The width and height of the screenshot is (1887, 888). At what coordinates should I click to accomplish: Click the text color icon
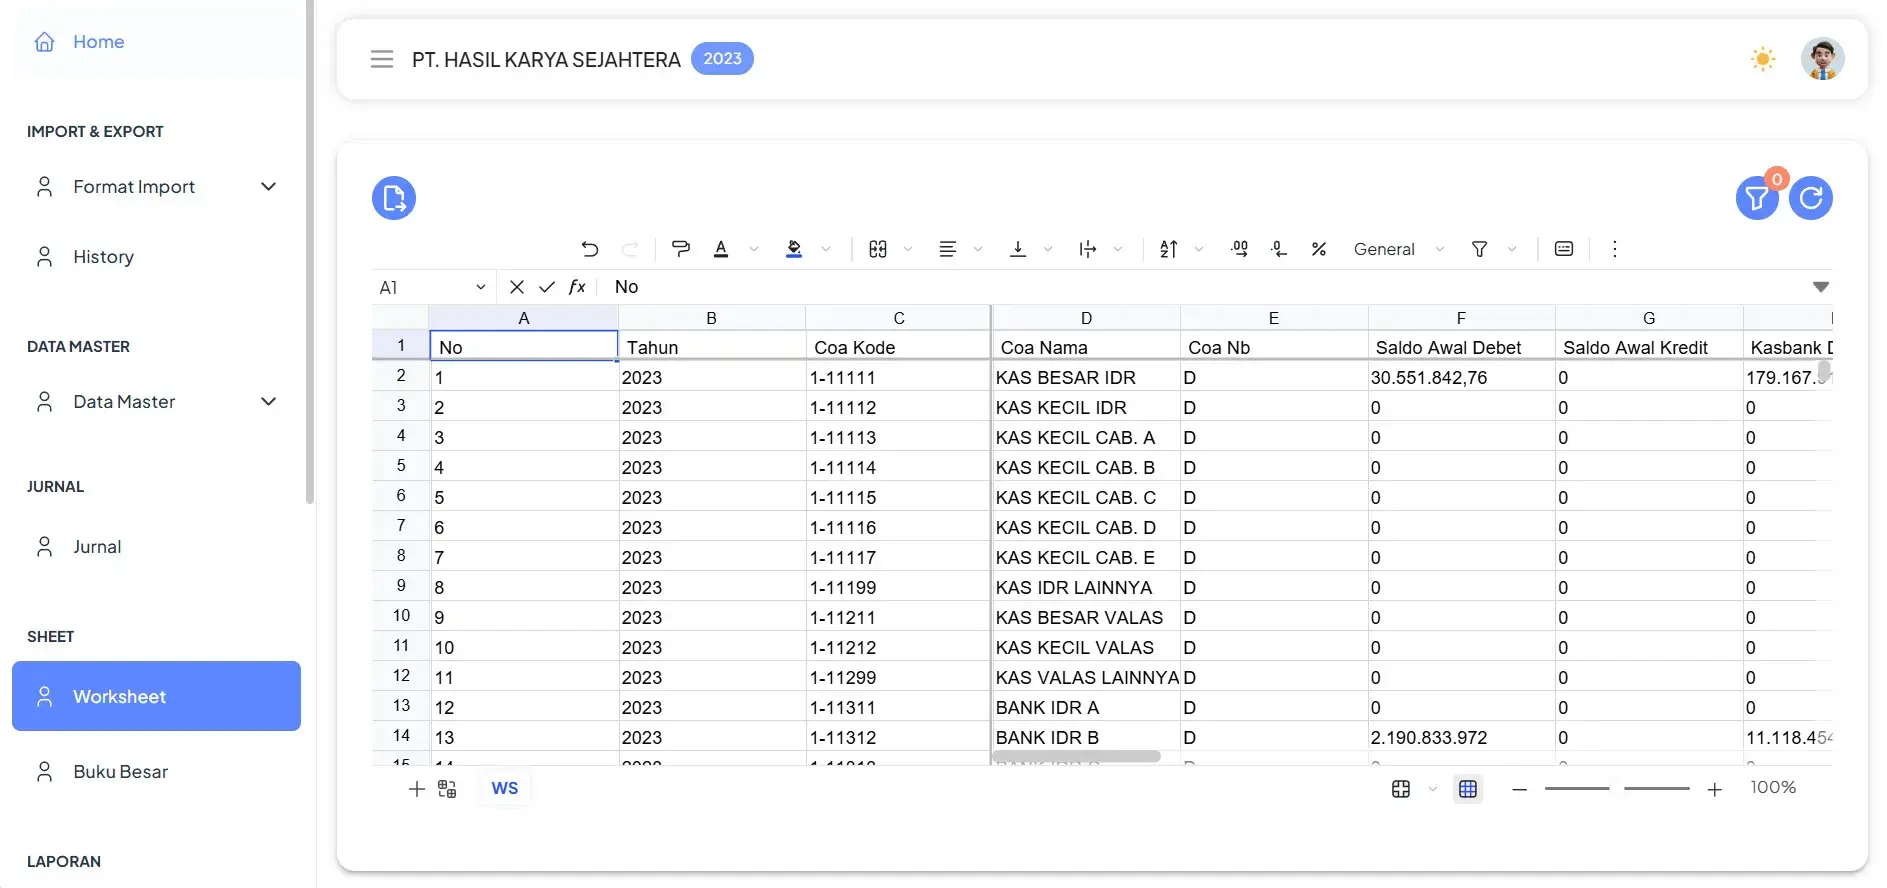721,249
